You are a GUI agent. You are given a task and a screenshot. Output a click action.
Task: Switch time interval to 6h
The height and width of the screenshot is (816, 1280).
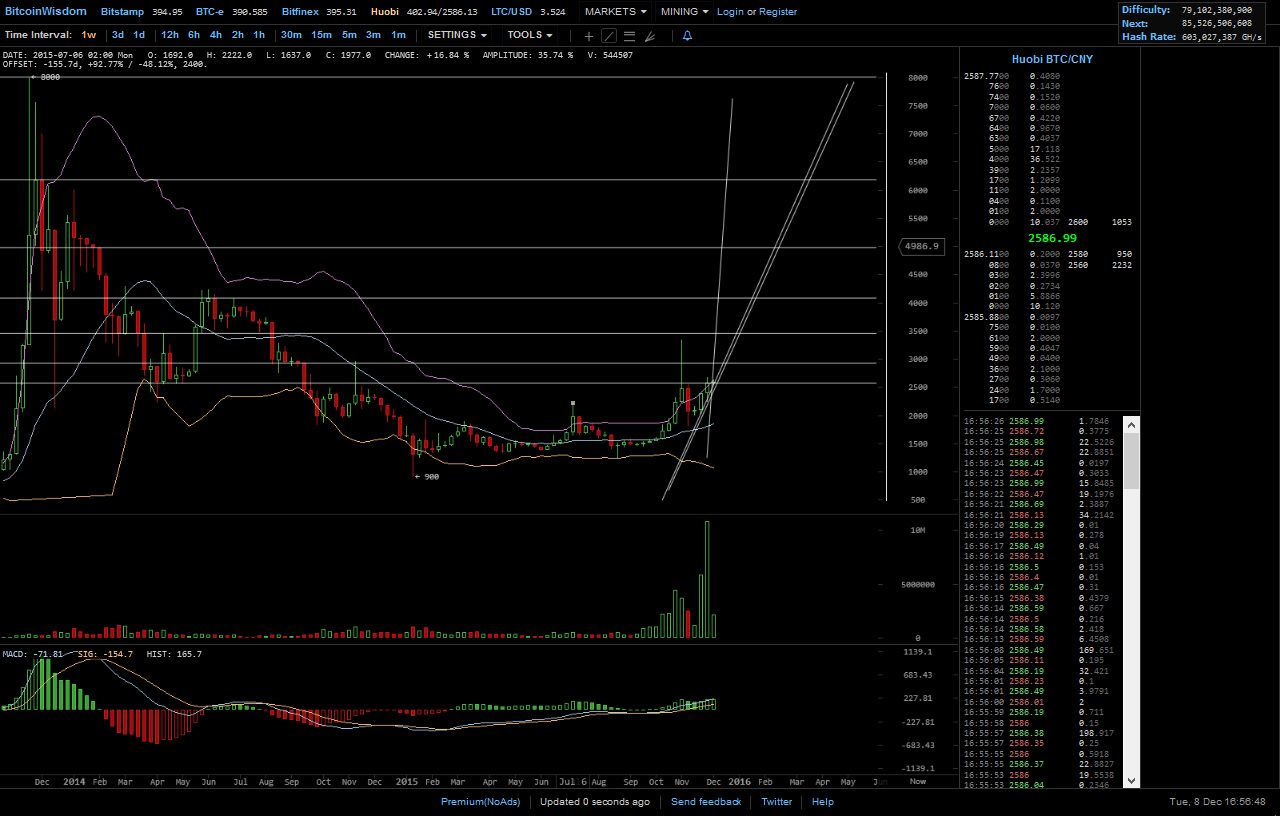tap(194, 35)
